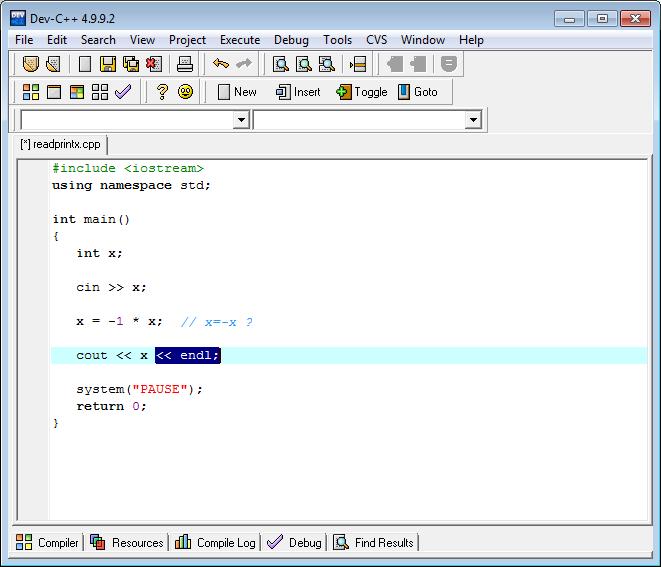Click the Go to Line toolbar icon

pyautogui.click(x=358, y=64)
